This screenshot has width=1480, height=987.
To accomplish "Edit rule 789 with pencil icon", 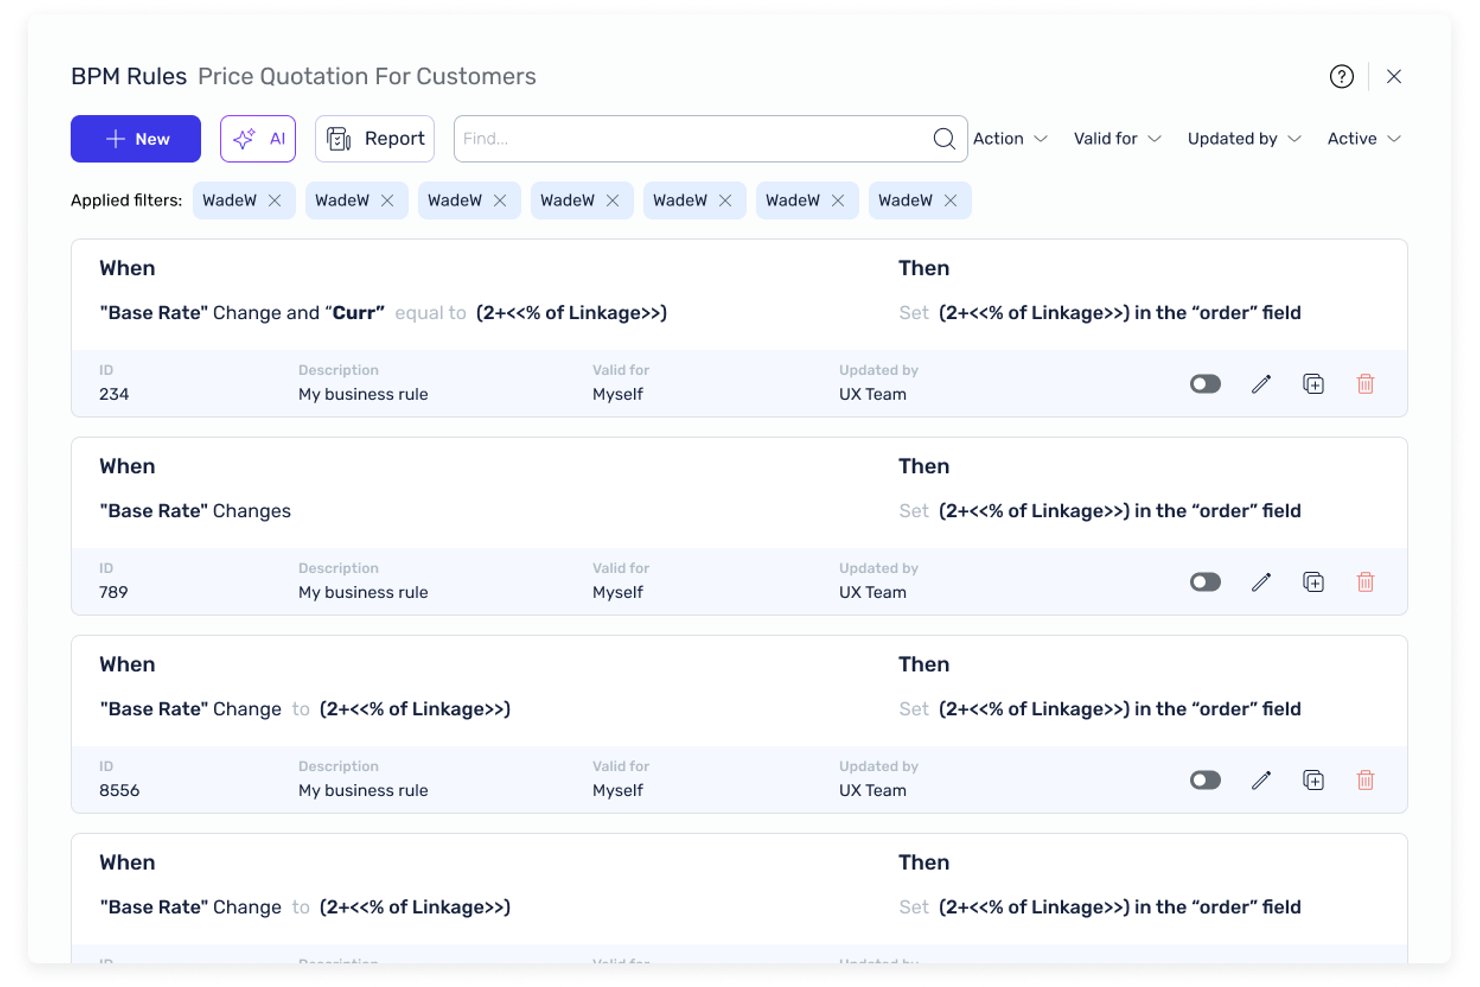I will pyautogui.click(x=1261, y=582).
